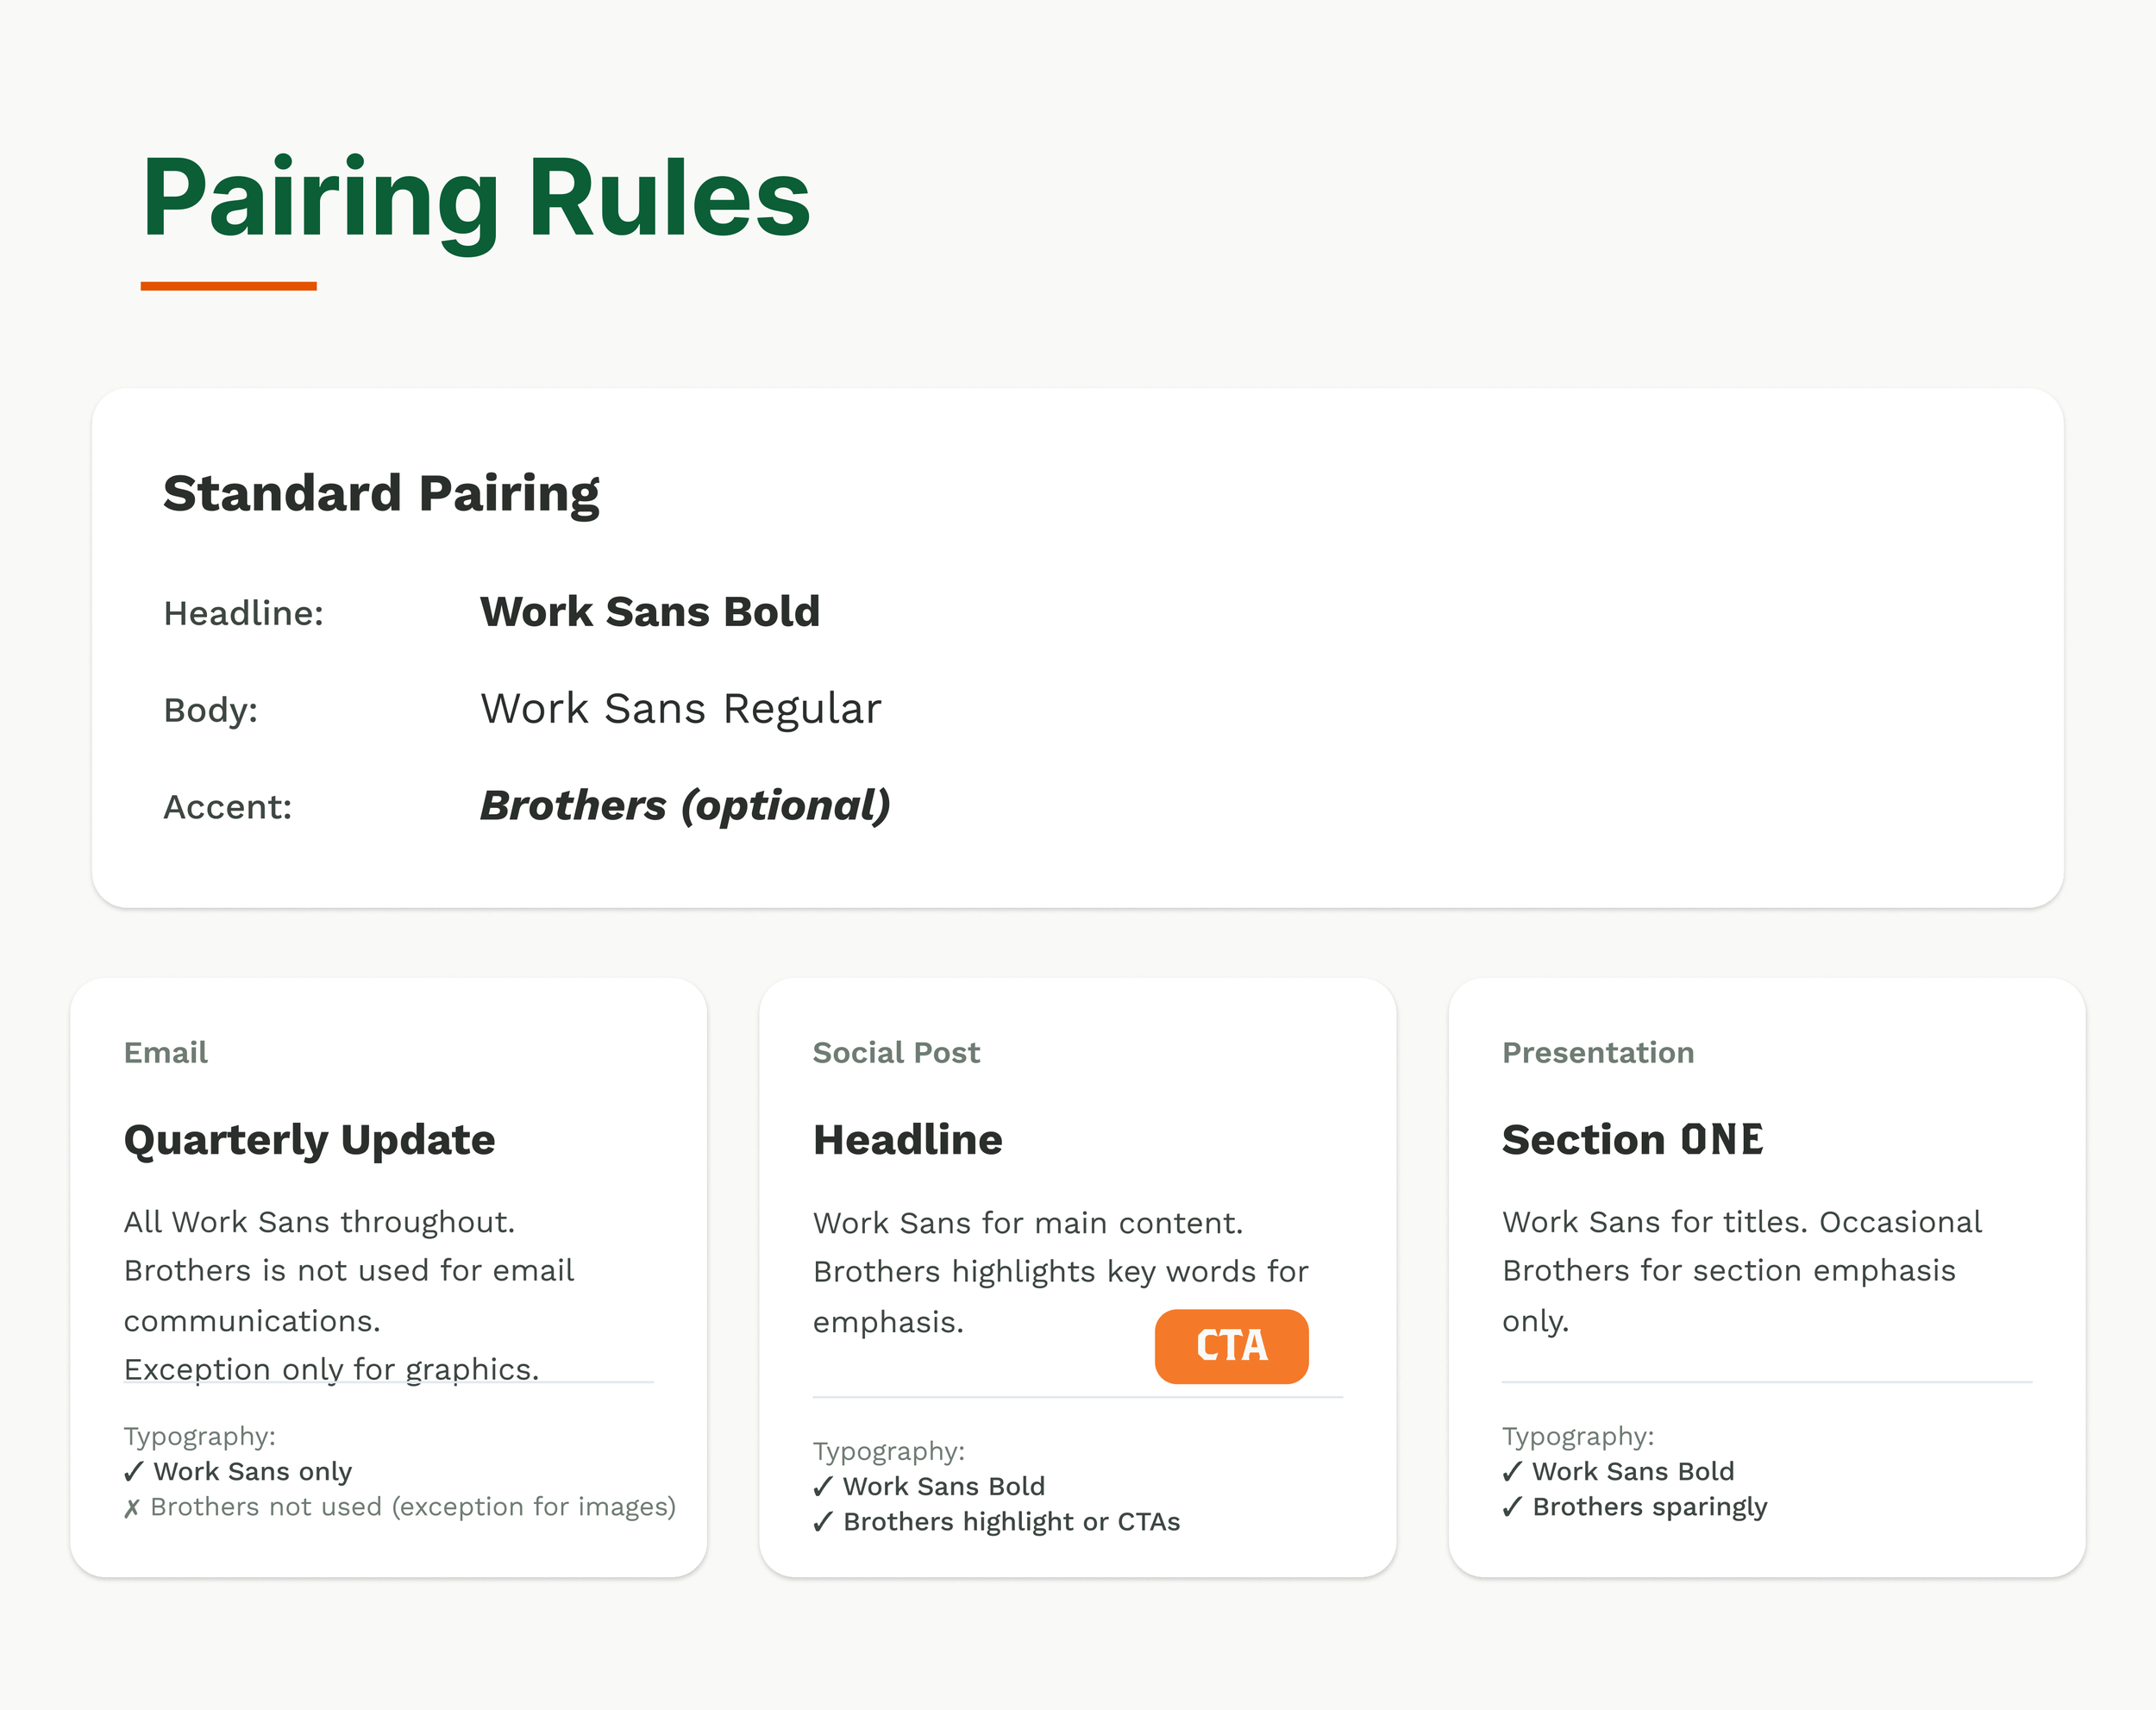Select 'Work Sans for titles. Occasional' line
Image resolution: width=2156 pixels, height=1710 pixels.
[1741, 1222]
